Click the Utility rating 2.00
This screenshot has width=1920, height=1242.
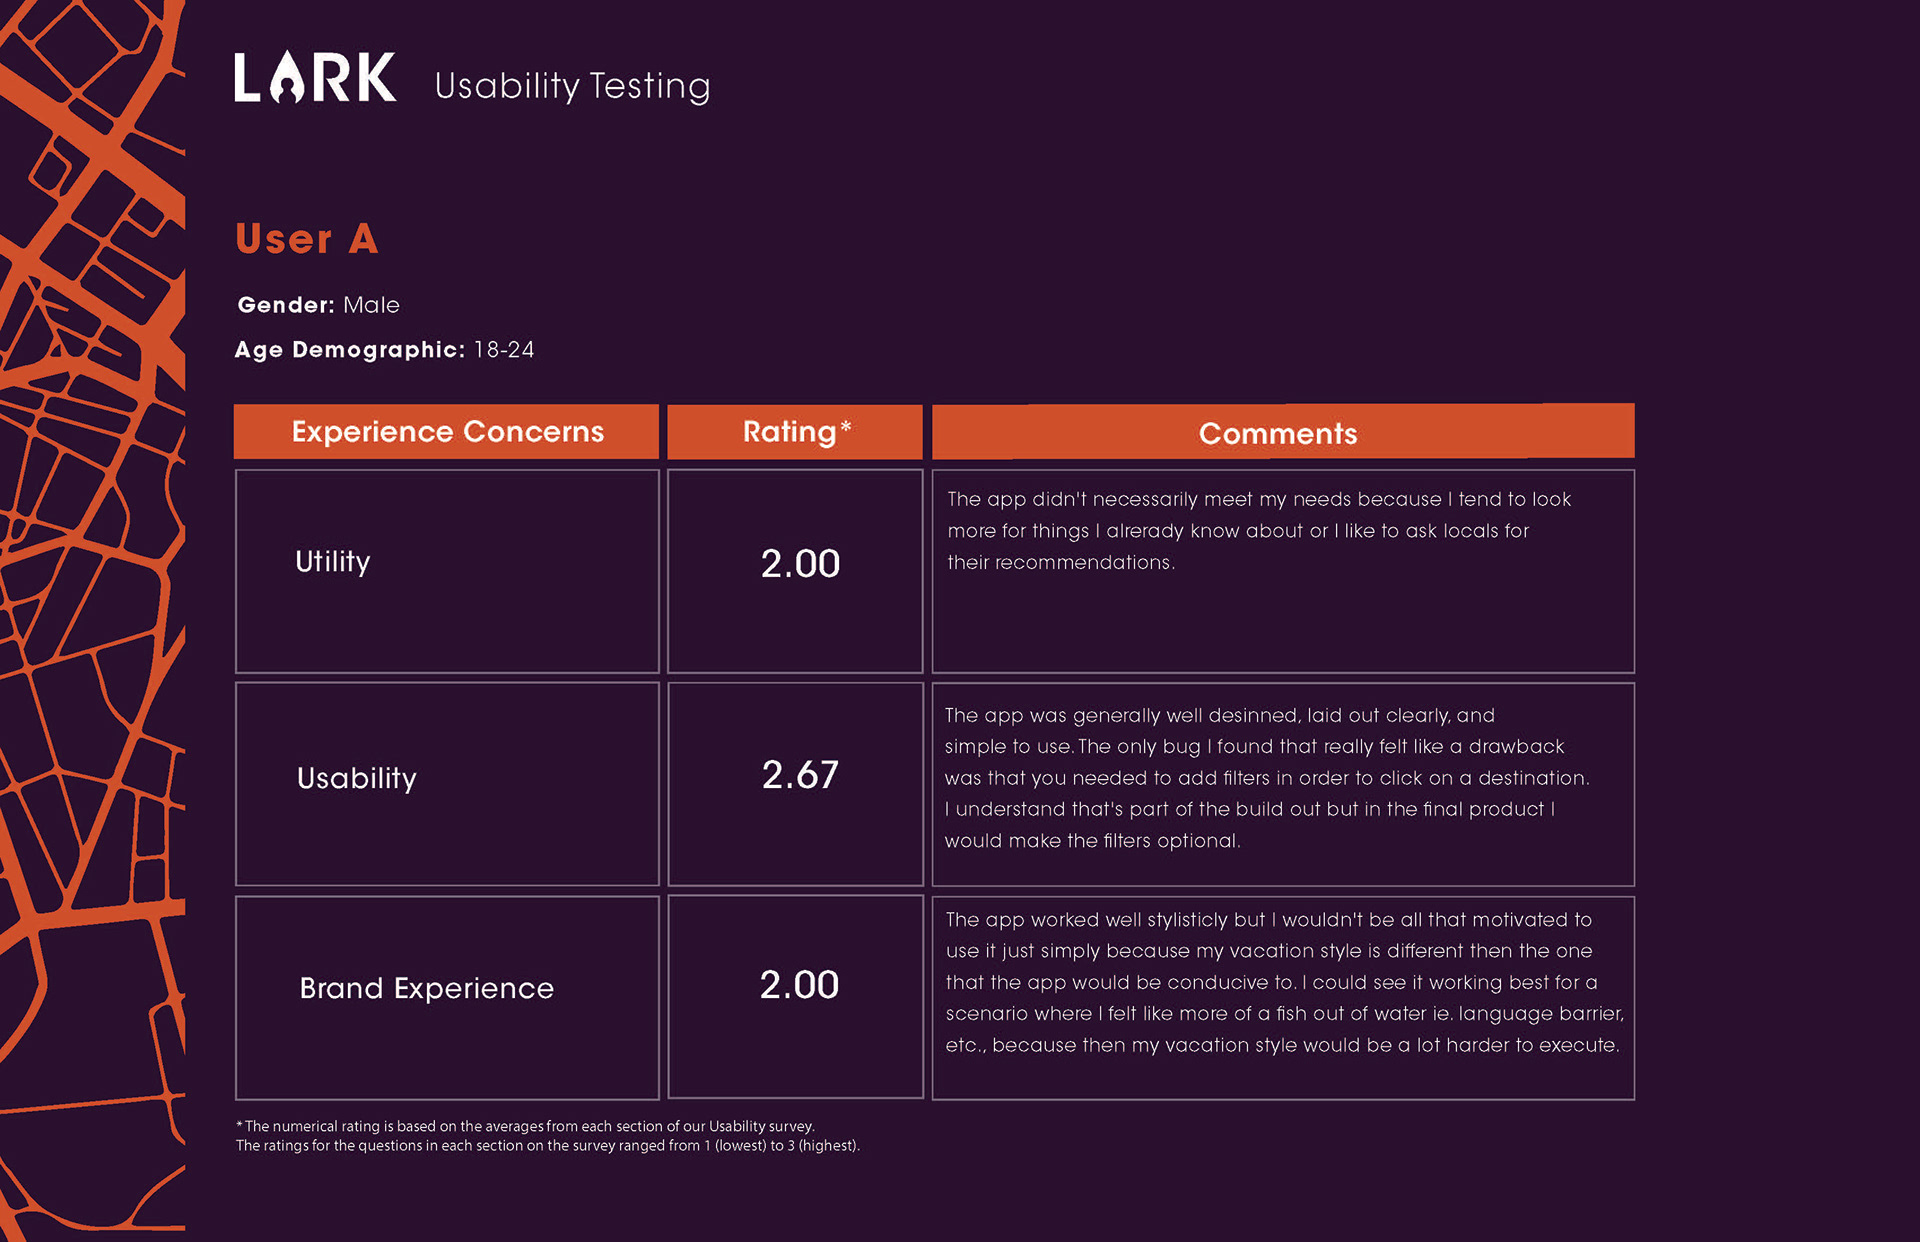tap(800, 564)
